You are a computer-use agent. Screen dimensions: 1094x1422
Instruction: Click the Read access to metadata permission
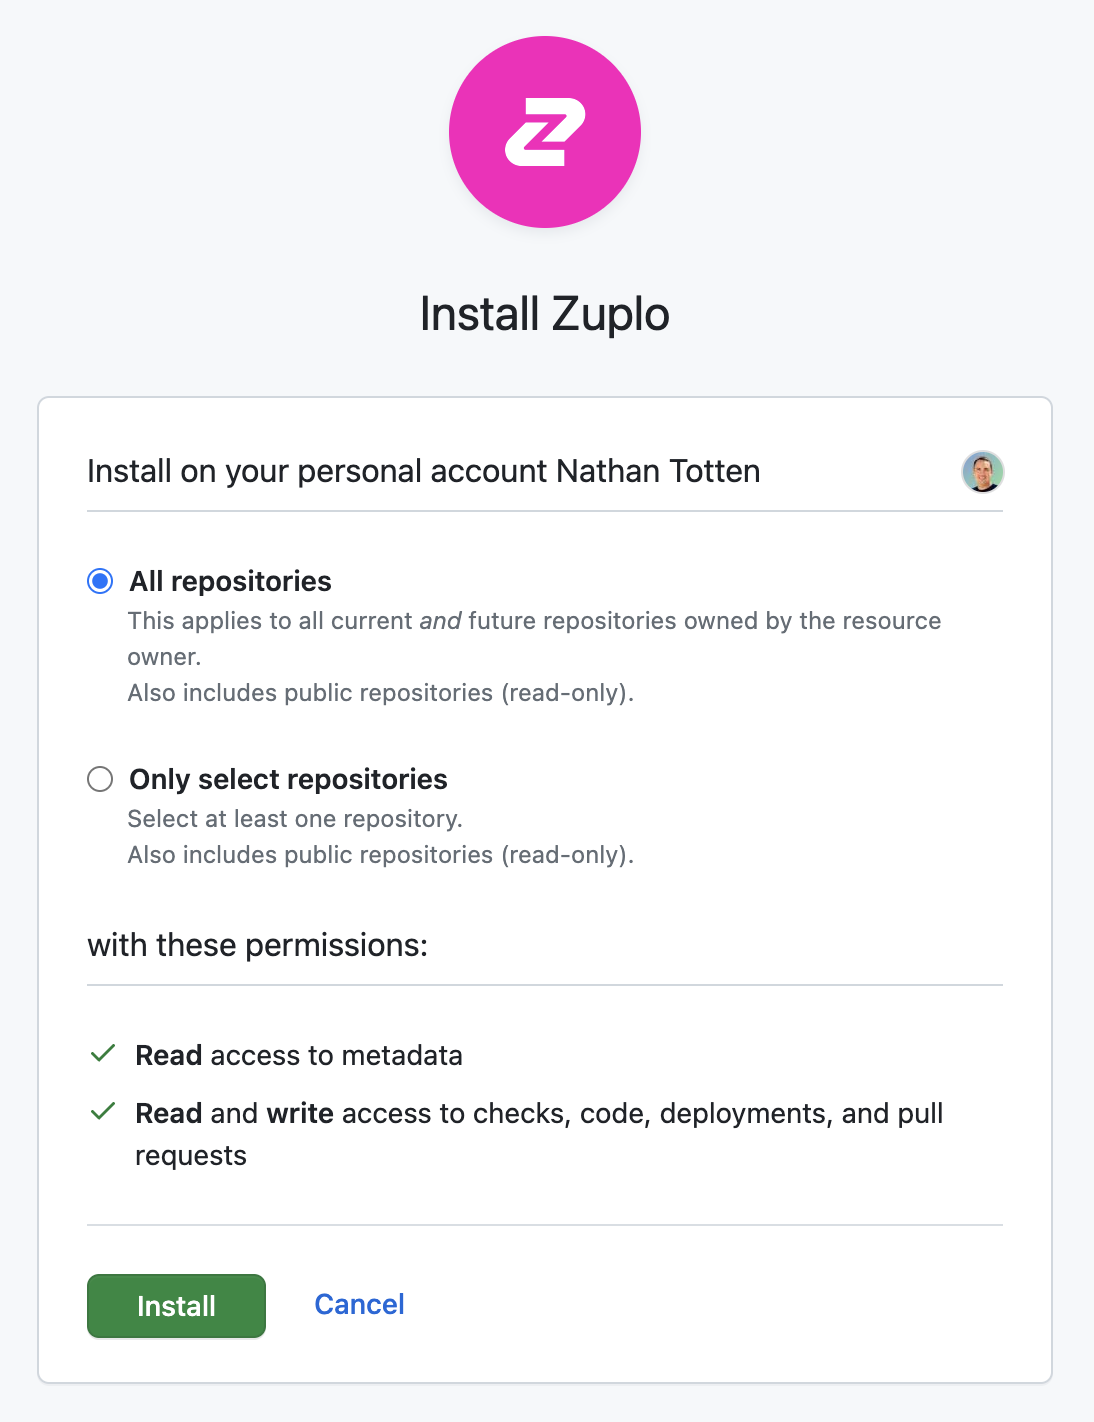[299, 1055]
